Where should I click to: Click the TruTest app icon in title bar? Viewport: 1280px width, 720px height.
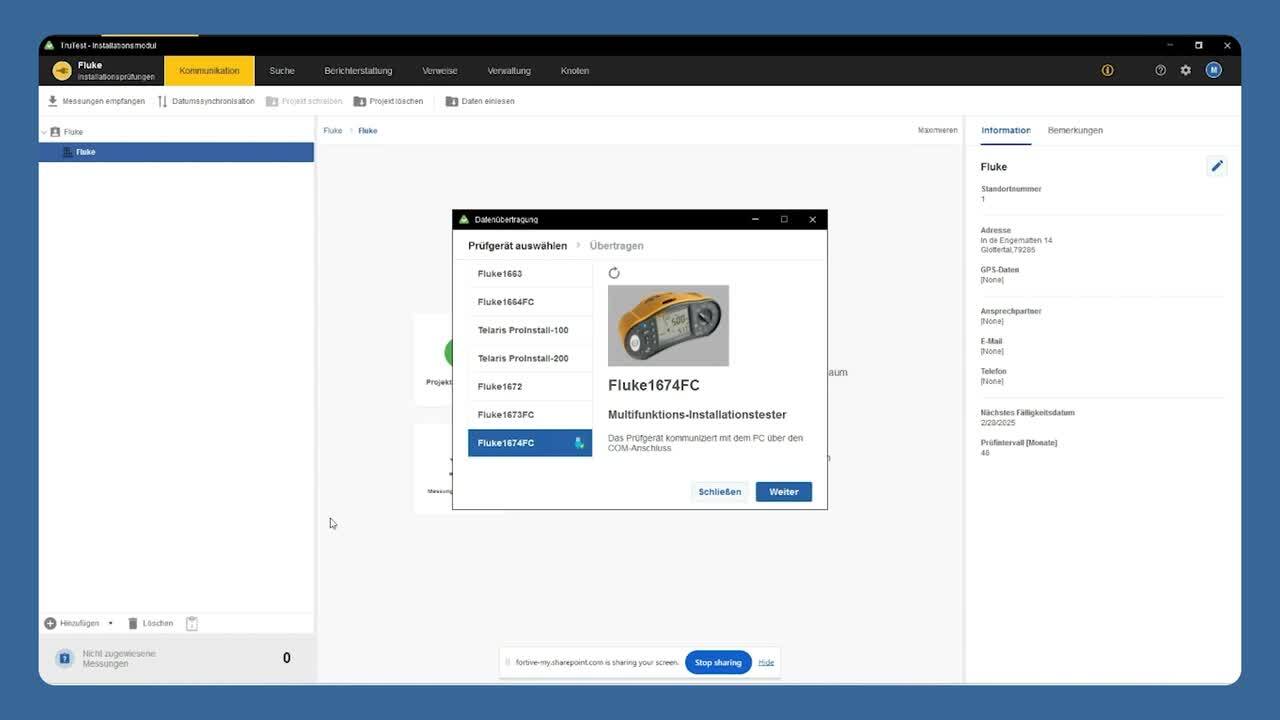[49, 45]
